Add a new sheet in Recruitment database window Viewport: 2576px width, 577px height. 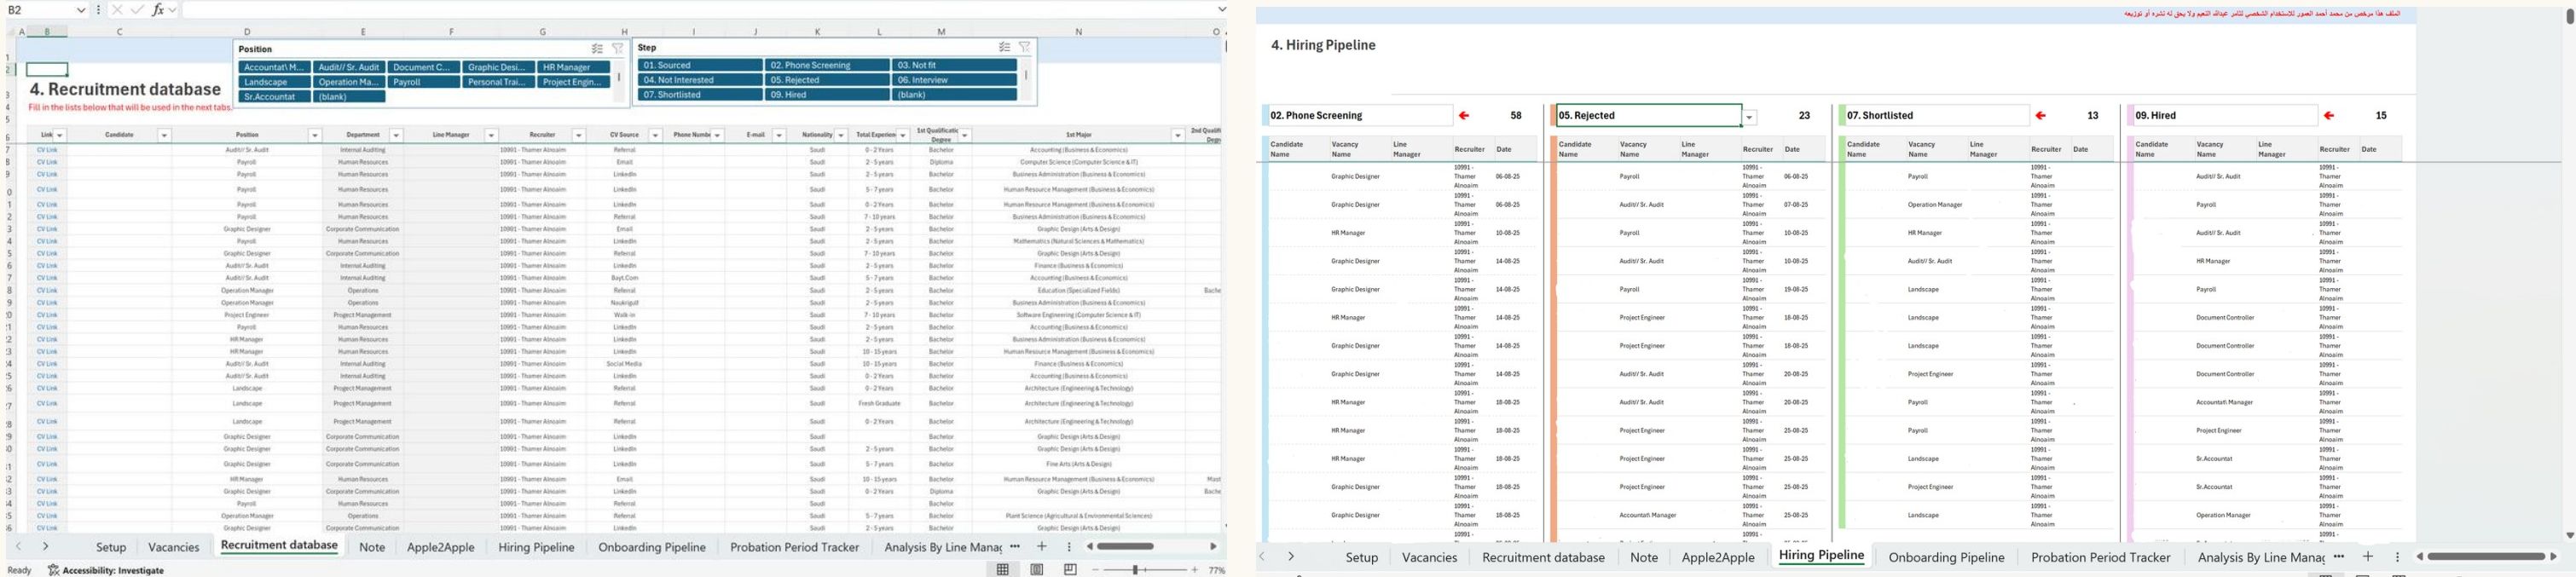coord(1042,546)
